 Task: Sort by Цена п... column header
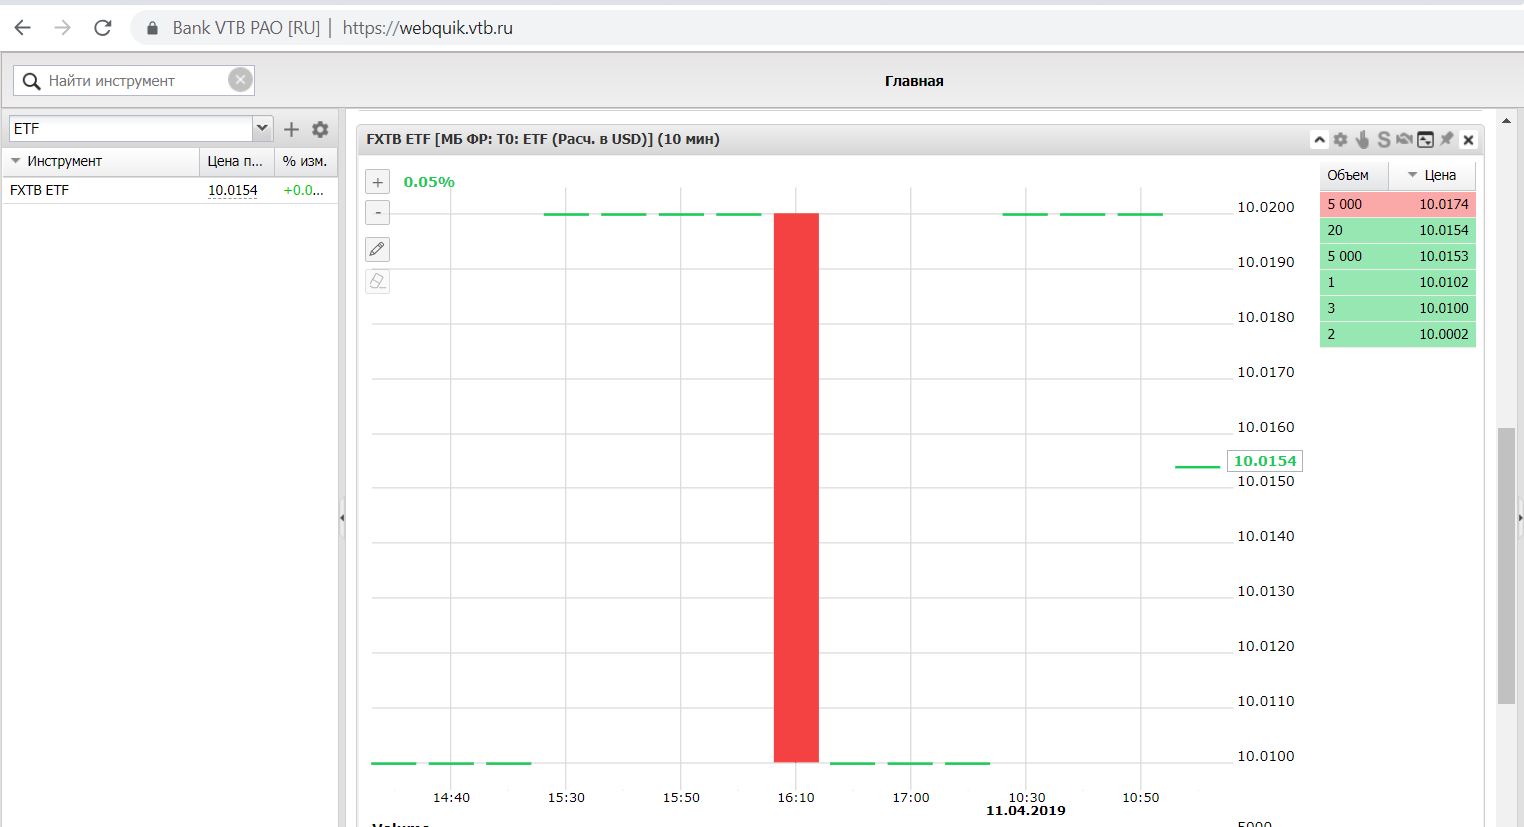coord(236,161)
